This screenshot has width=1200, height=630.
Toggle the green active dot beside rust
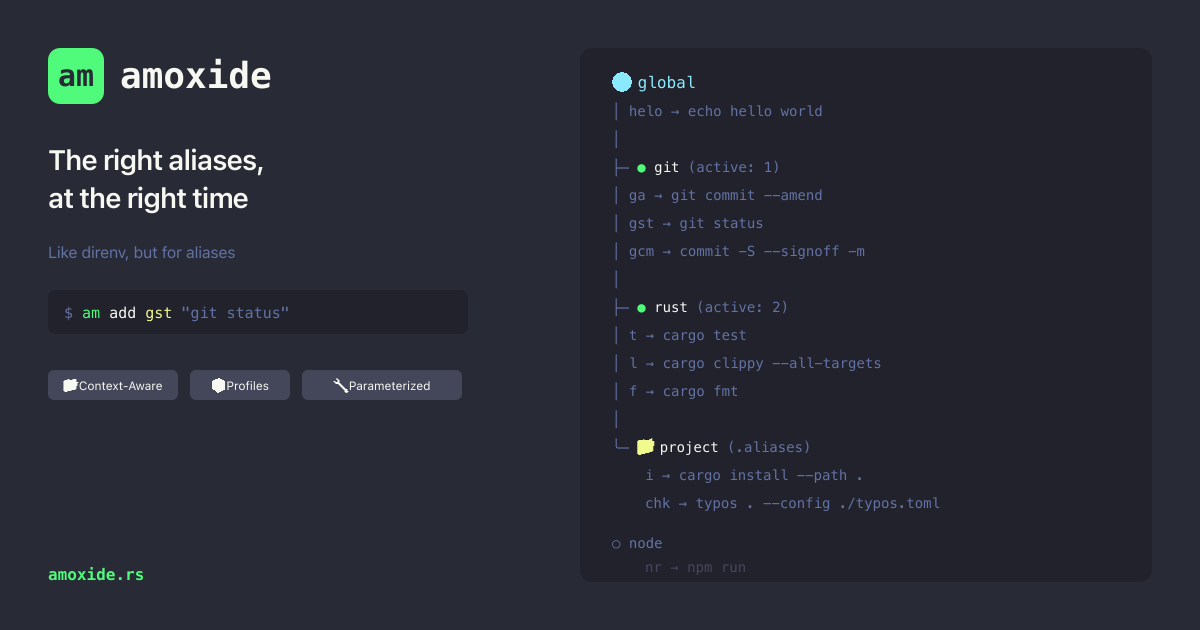(641, 307)
